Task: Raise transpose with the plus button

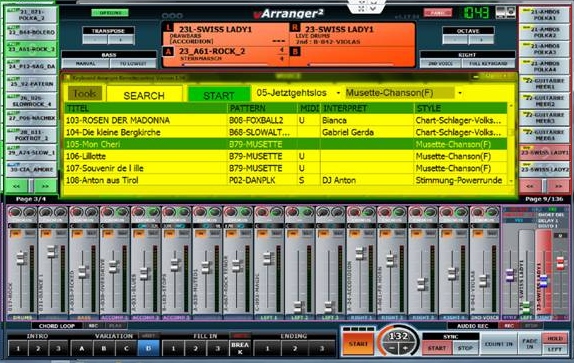Action: pyautogui.click(x=120, y=40)
